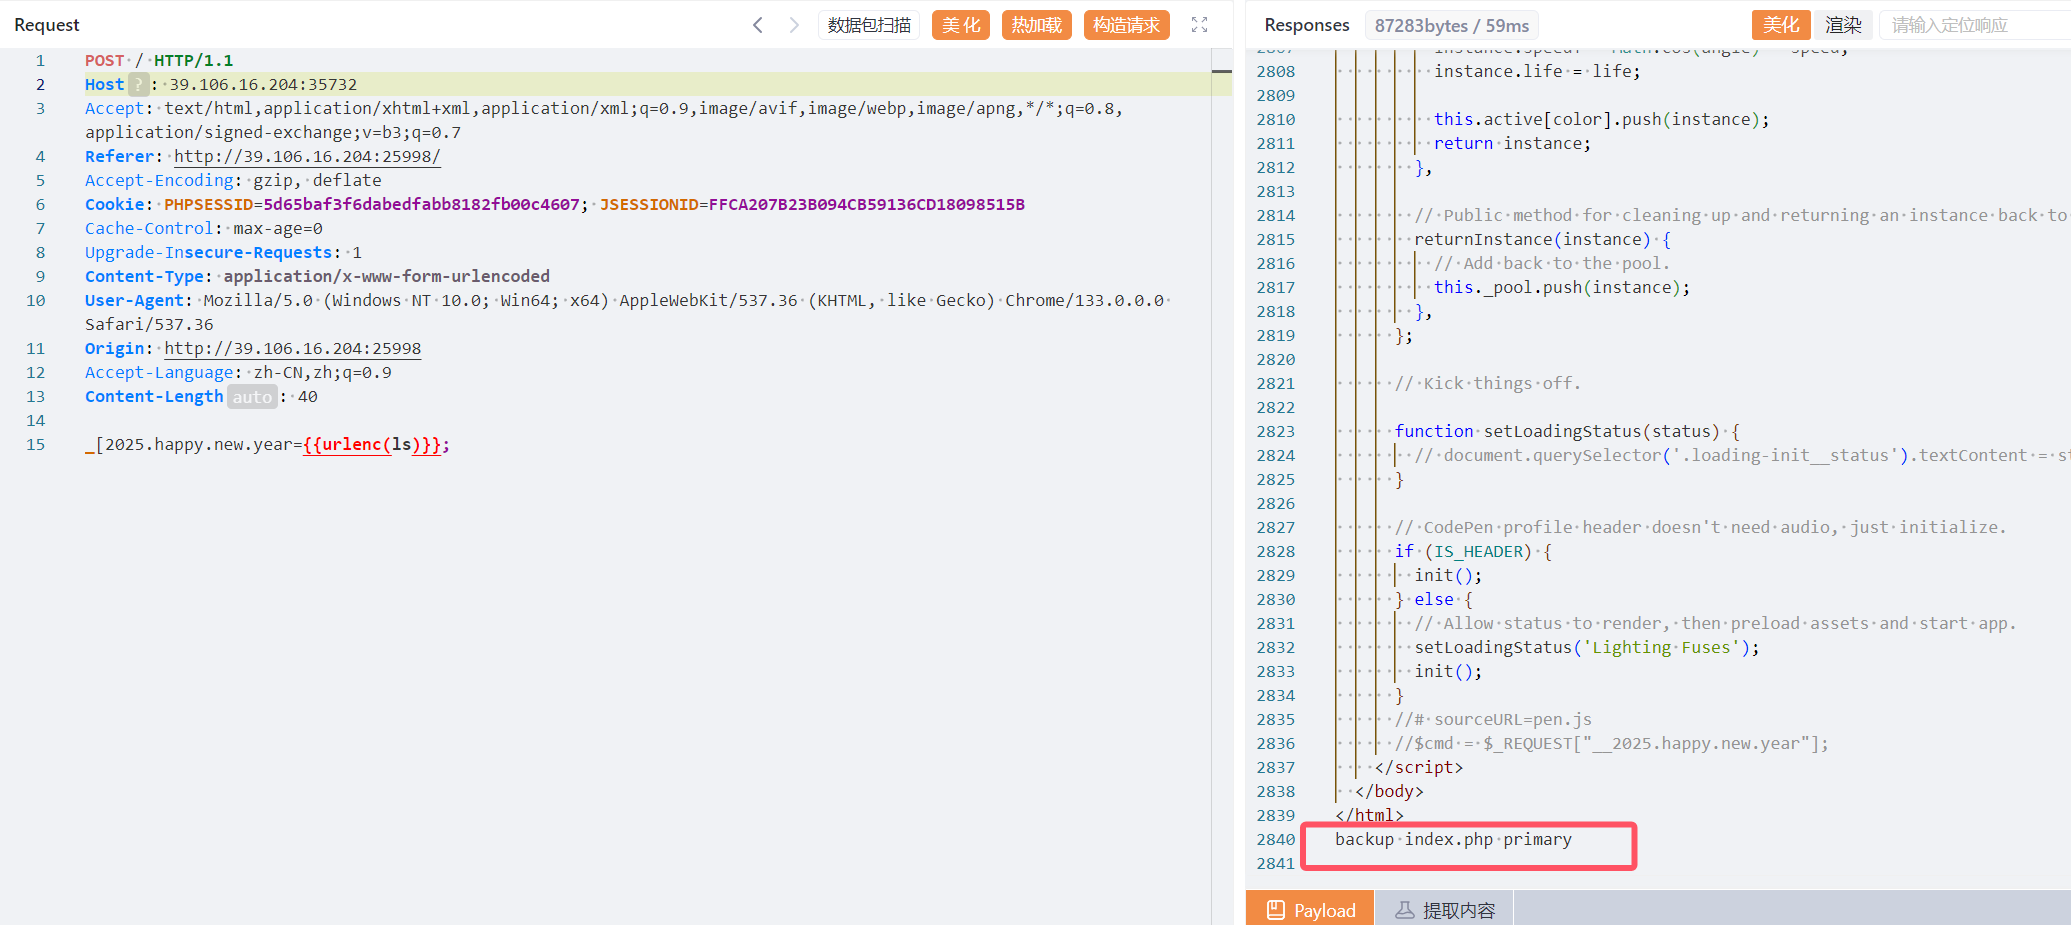This screenshot has width=2071, height=925.
Task: Click the Responses panel title
Action: tap(1306, 25)
